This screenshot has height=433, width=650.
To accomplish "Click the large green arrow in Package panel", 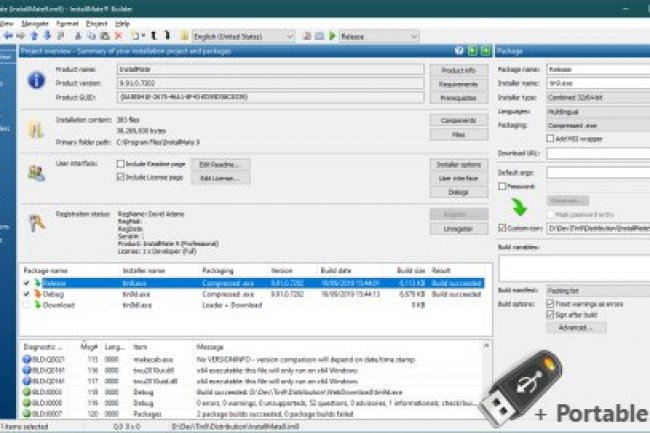I will point(518,208).
